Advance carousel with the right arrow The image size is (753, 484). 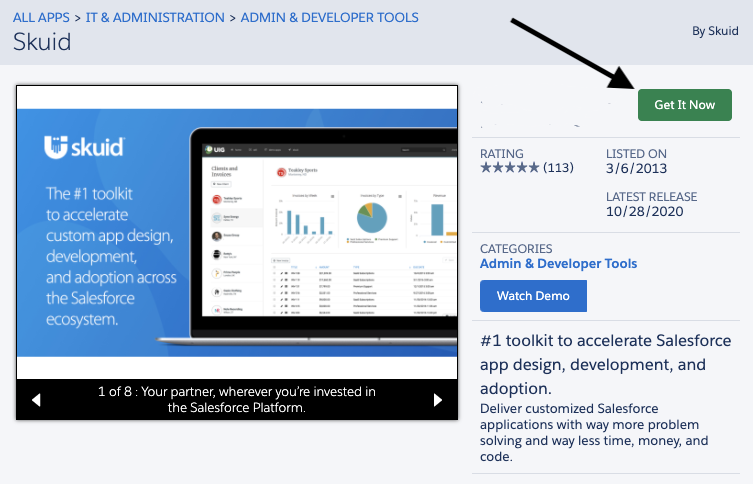coord(437,400)
